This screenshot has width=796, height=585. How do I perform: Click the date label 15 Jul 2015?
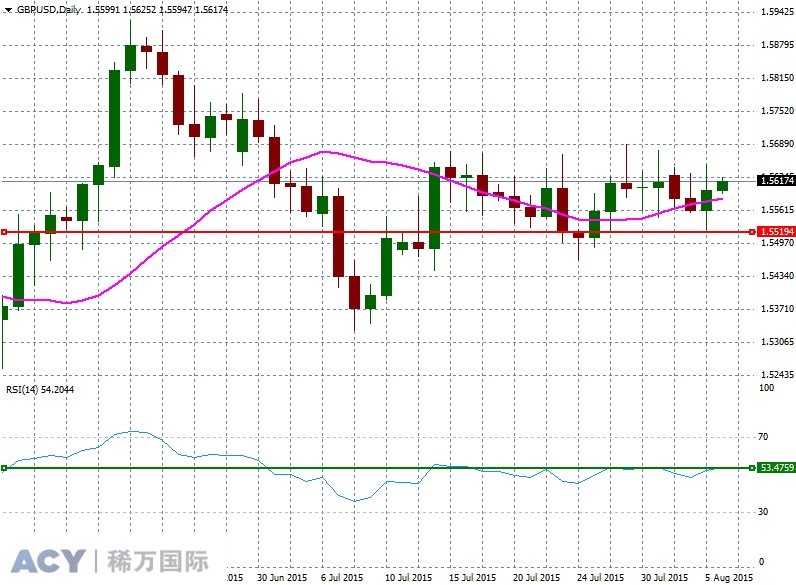472,578
